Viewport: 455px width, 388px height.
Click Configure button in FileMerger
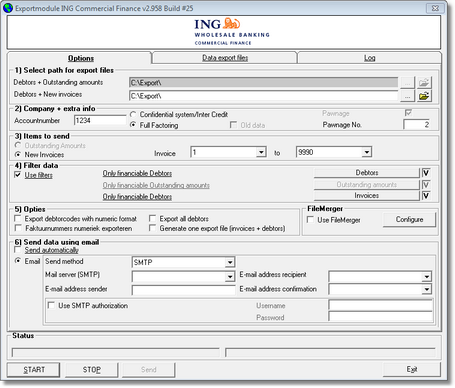[x=409, y=220]
